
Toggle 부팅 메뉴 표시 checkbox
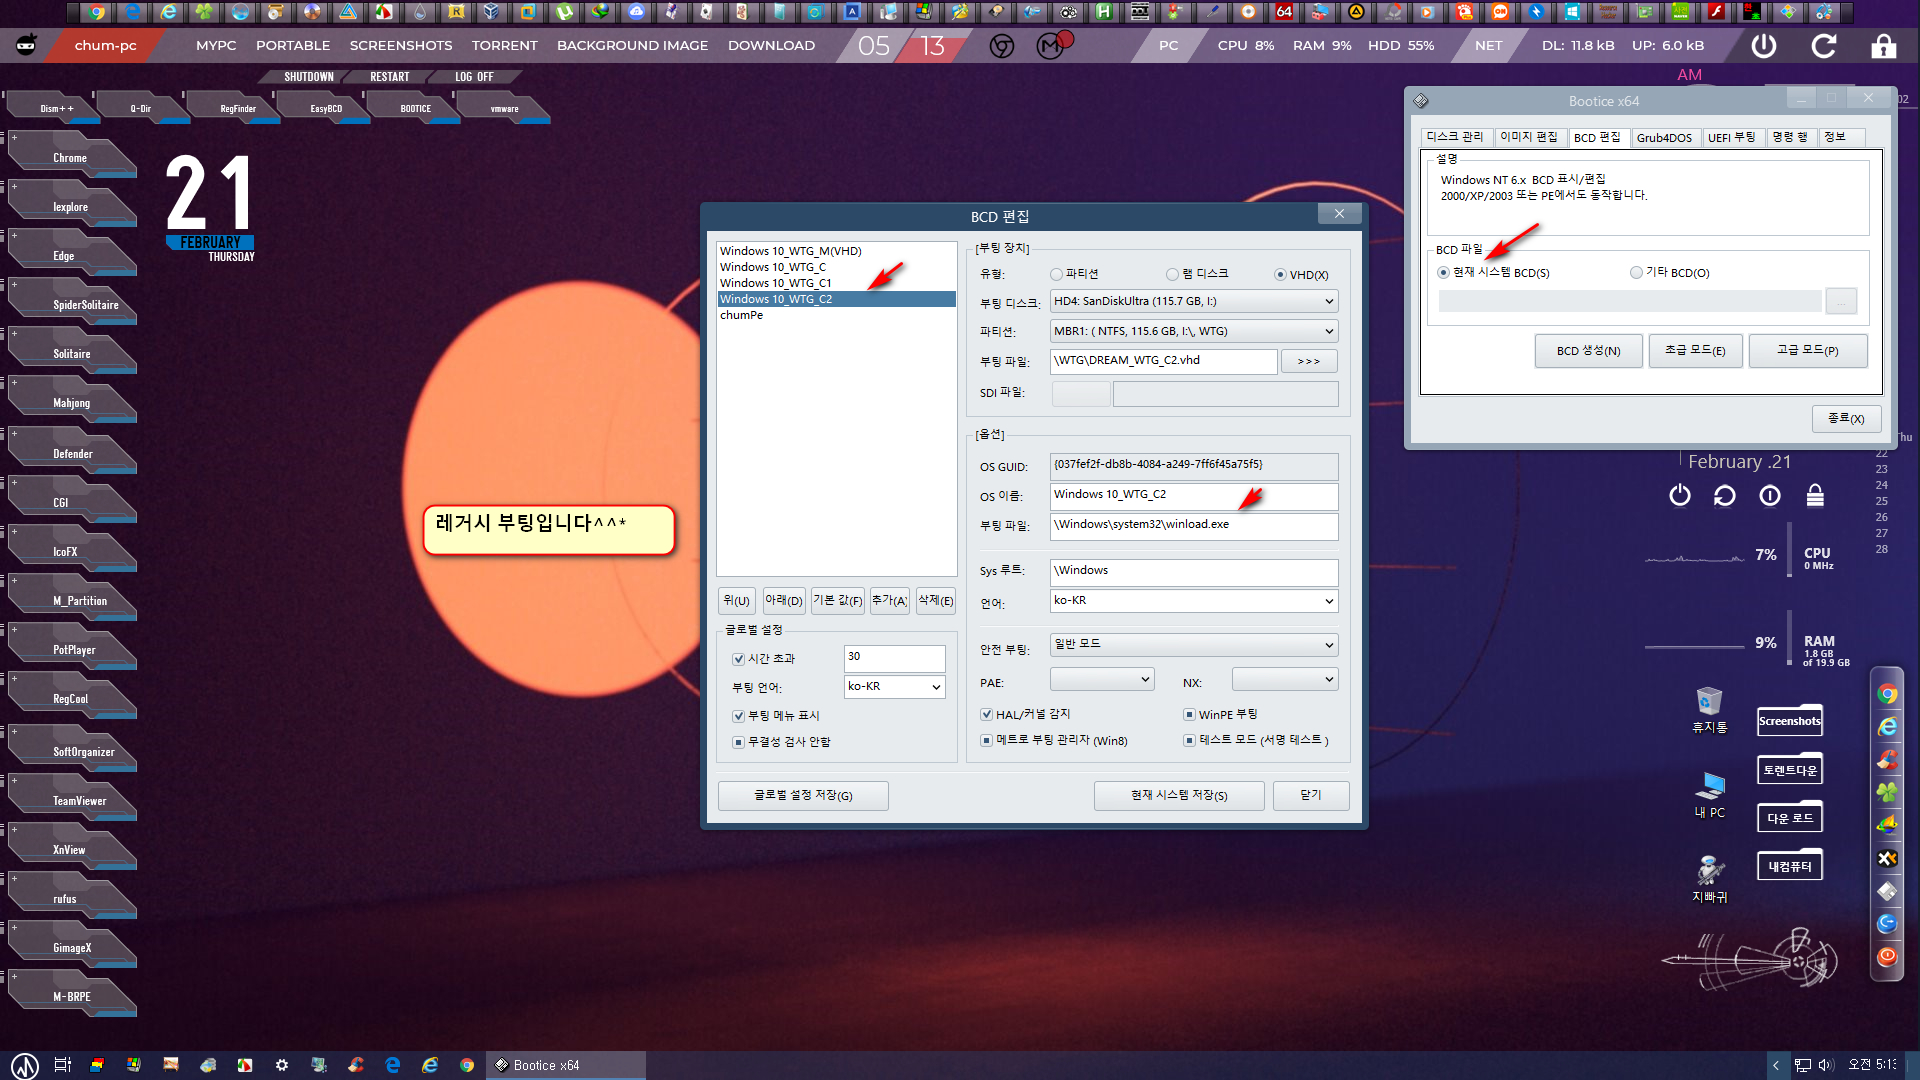[x=738, y=716]
